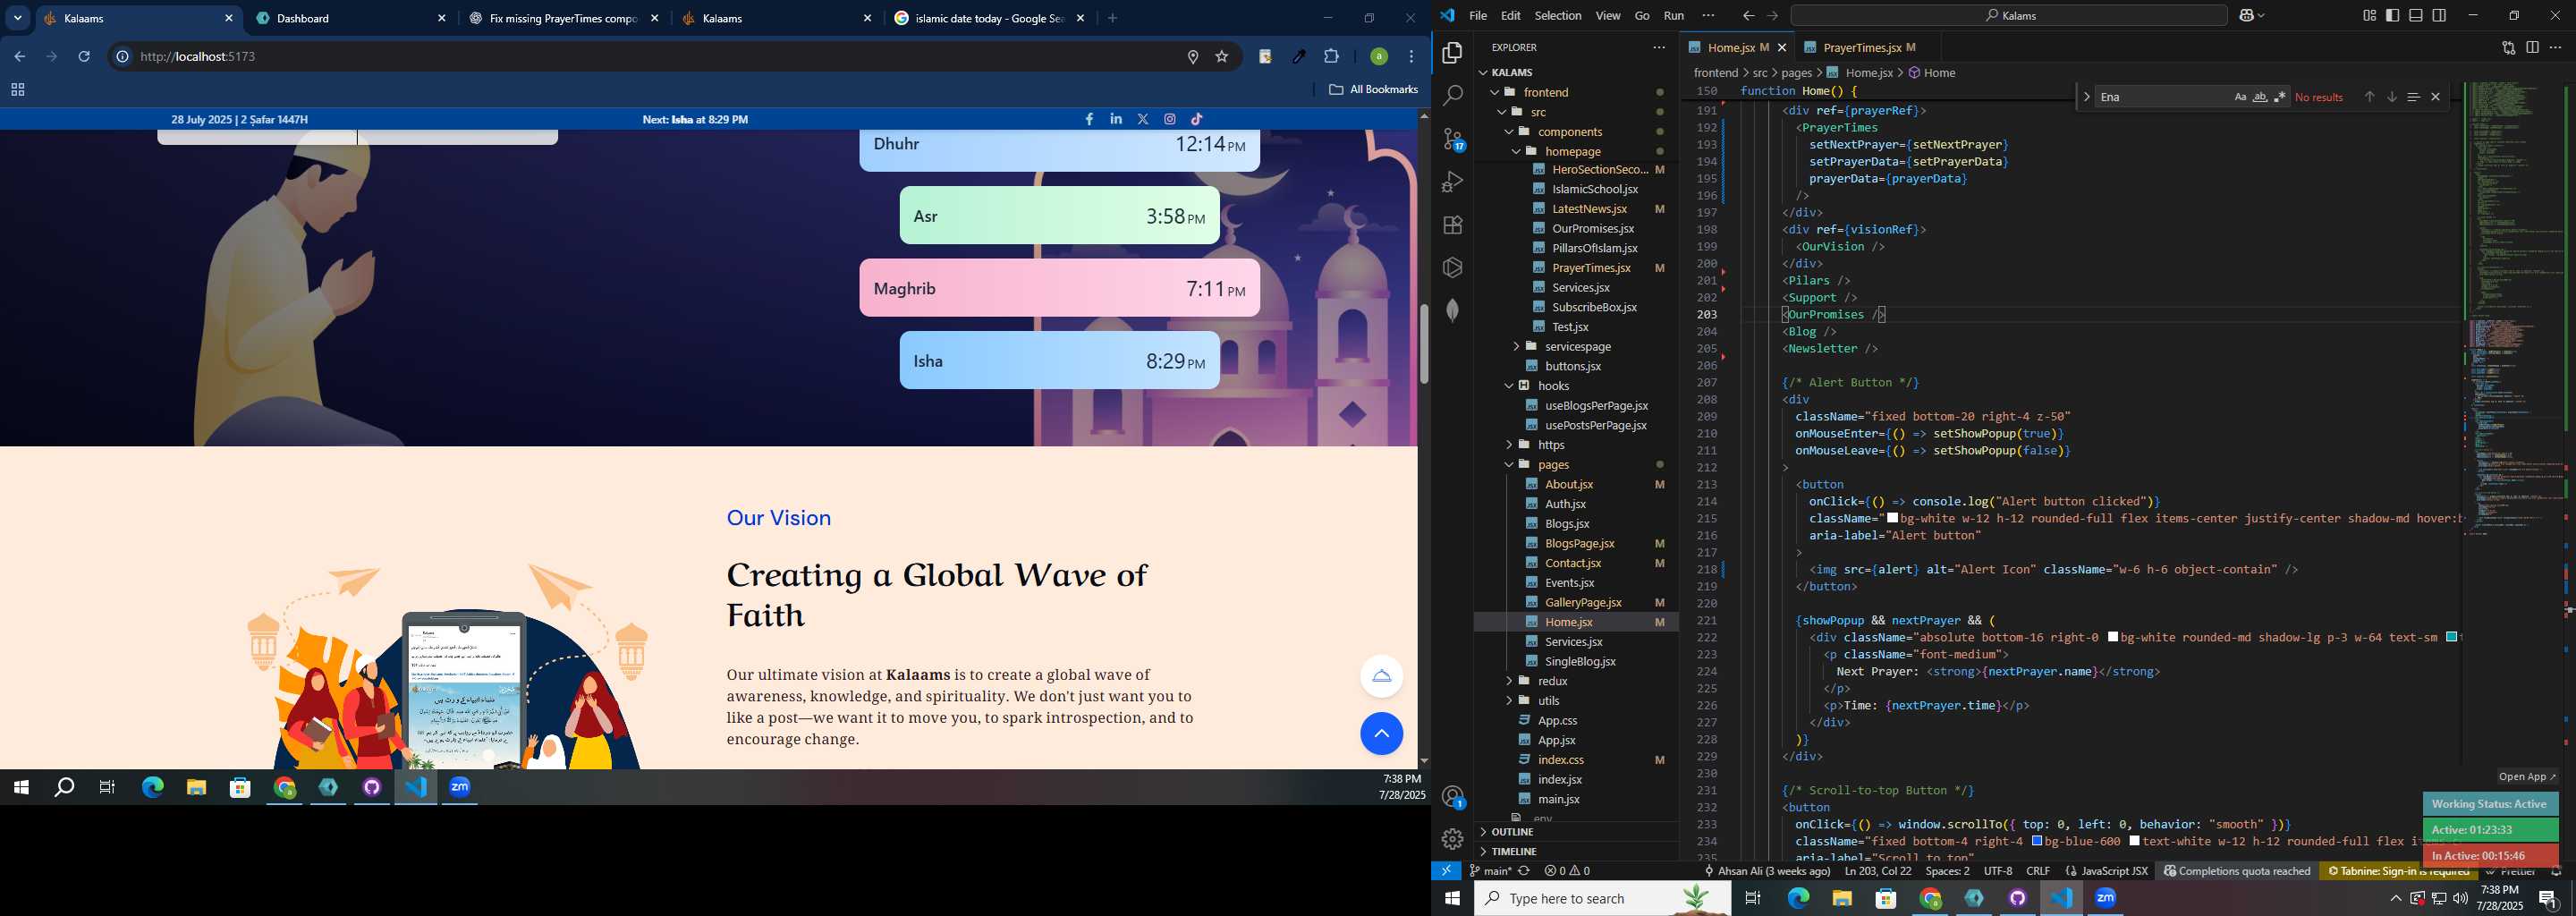Go to previous match in find widget
Image resolution: width=2576 pixels, height=916 pixels.
2369,97
